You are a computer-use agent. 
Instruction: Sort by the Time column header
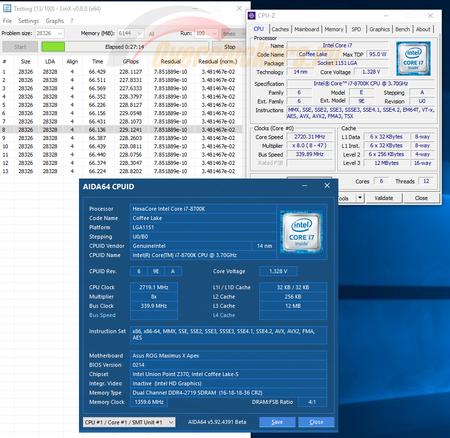(x=97, y=62)
